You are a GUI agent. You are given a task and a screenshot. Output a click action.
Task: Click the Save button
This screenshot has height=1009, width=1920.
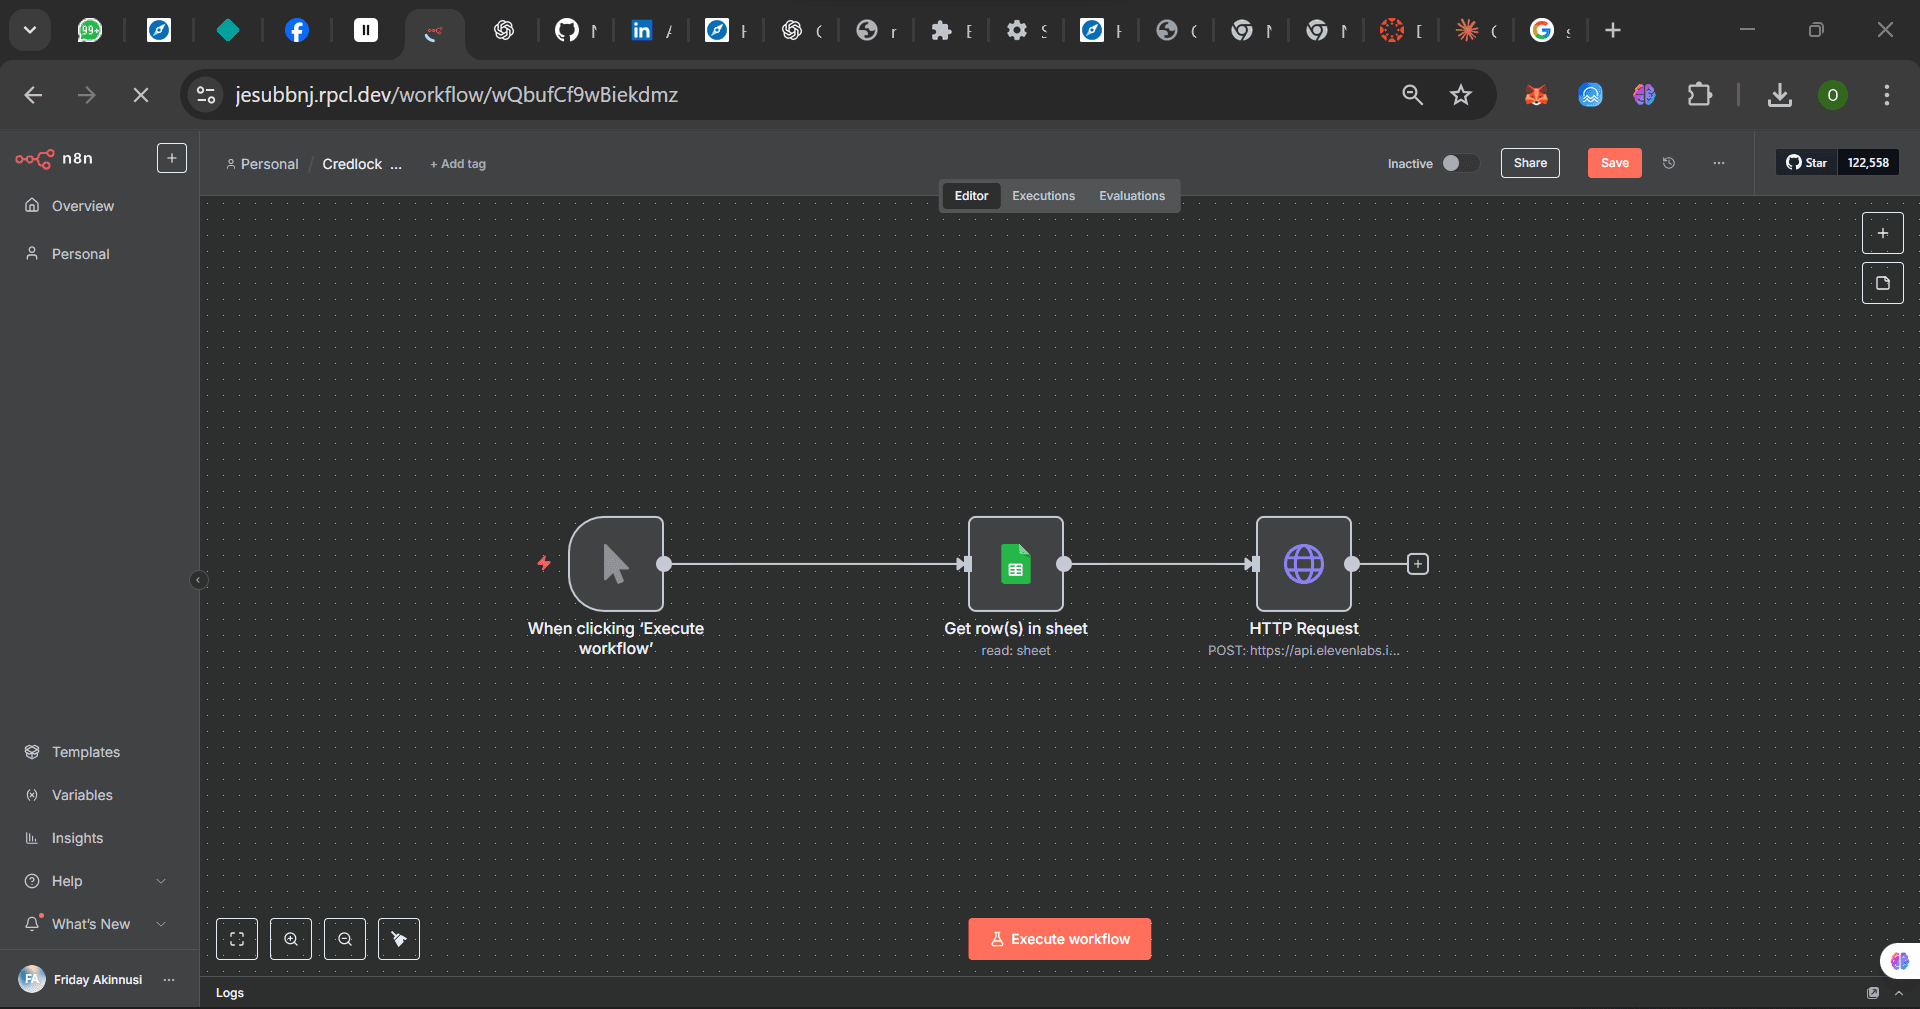click(x=1615, y=163)
